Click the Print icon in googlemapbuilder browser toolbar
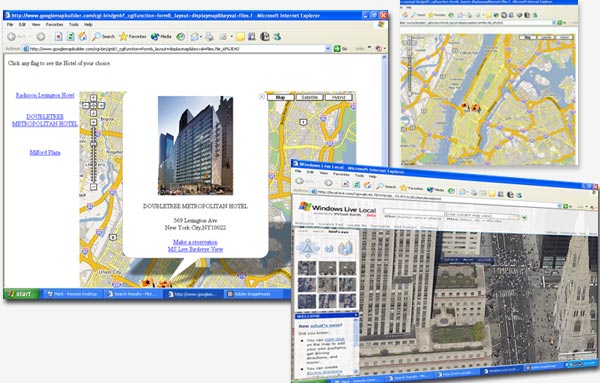This screenshot has height=383, width=600. tap(209, 37)
